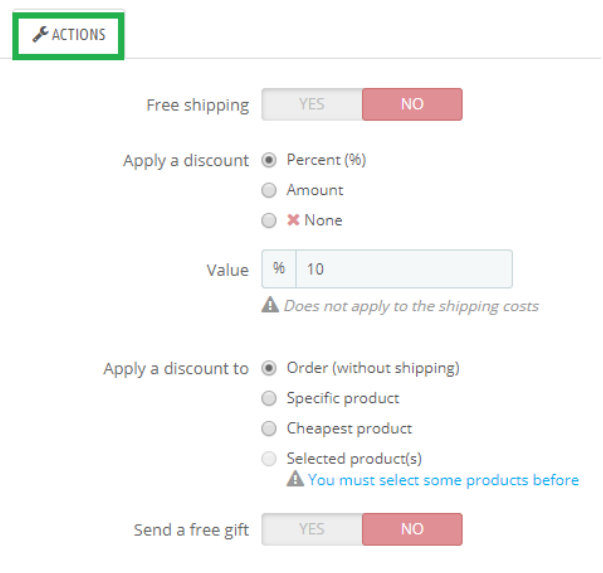
Task: Set free shipping to NO
Action: [412, 104]
